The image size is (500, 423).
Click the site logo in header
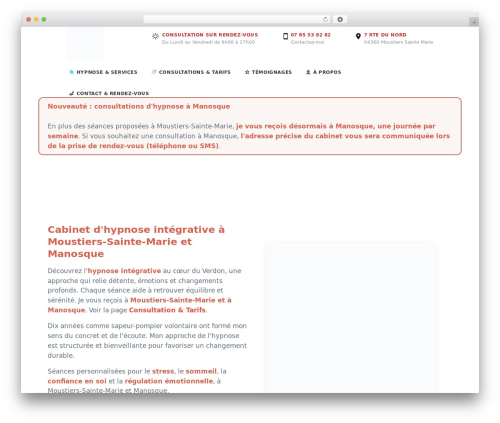[x=85, y=44]
